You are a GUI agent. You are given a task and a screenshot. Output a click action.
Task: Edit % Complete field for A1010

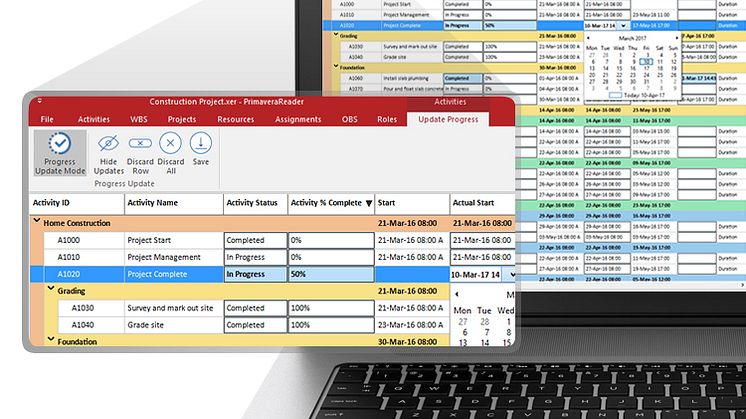pyautogui.click(x=331, y=257)
